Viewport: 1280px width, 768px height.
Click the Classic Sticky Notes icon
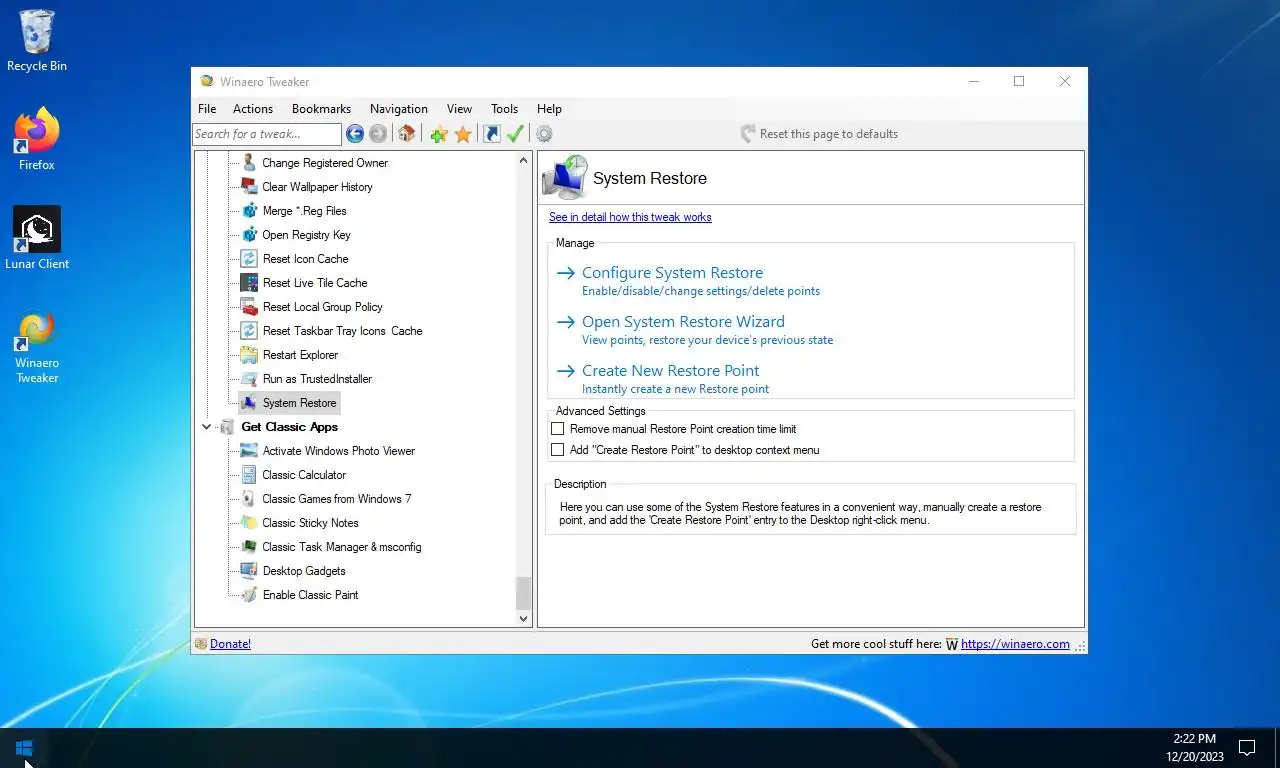coord(249,523)
